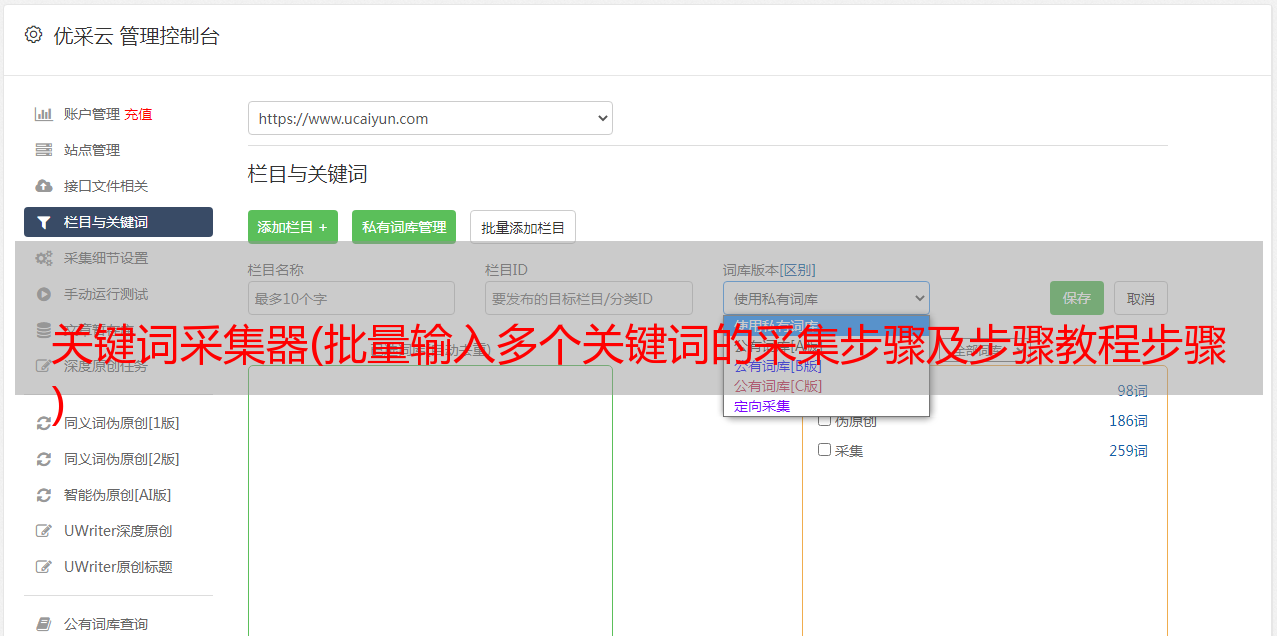Tick the 伪原创 checkbox
This screenshot has width=1277, height=636.
pos(825,420)
